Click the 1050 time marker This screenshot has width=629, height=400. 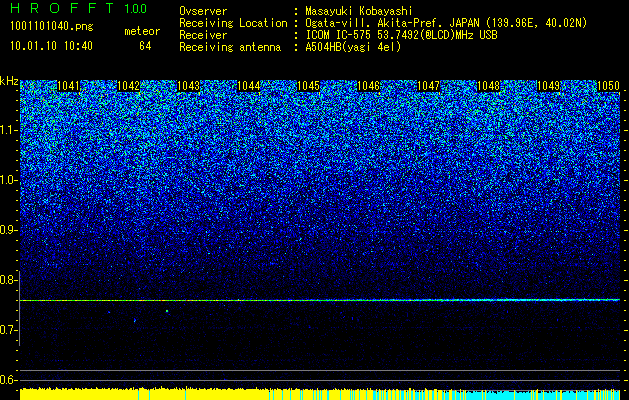click(x=609, y=86)
